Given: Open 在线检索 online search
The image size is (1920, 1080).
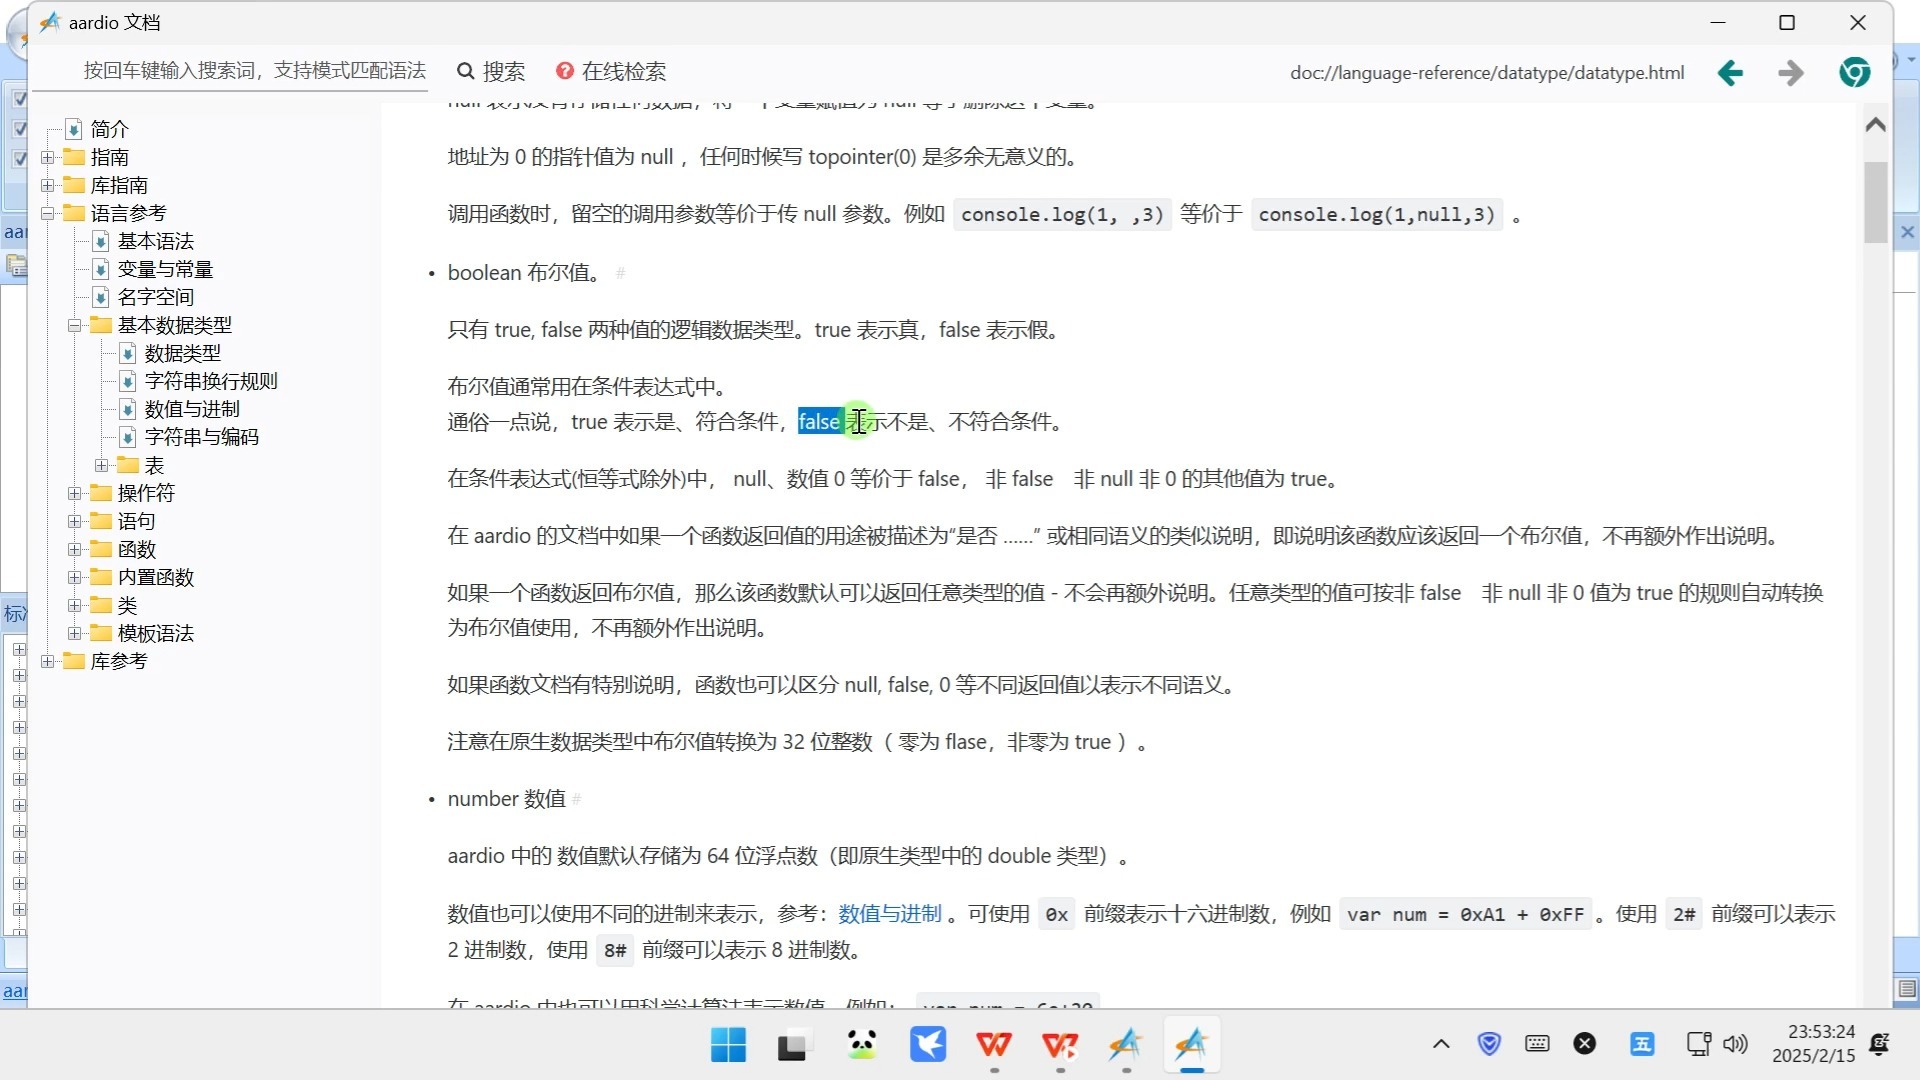Looking at the screenshot, I should [611, 71].
